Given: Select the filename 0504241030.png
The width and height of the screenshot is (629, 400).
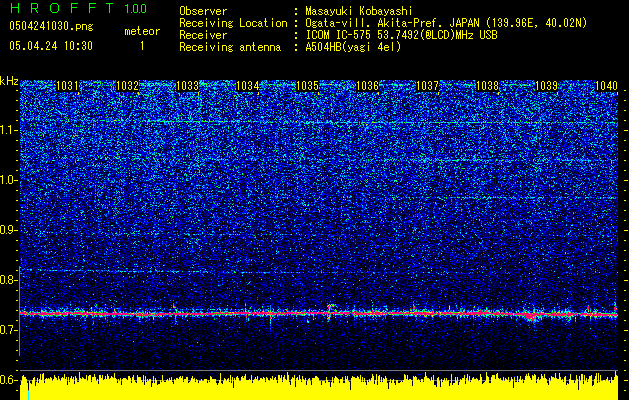Looking at the screenshot, I should (51, 26).
